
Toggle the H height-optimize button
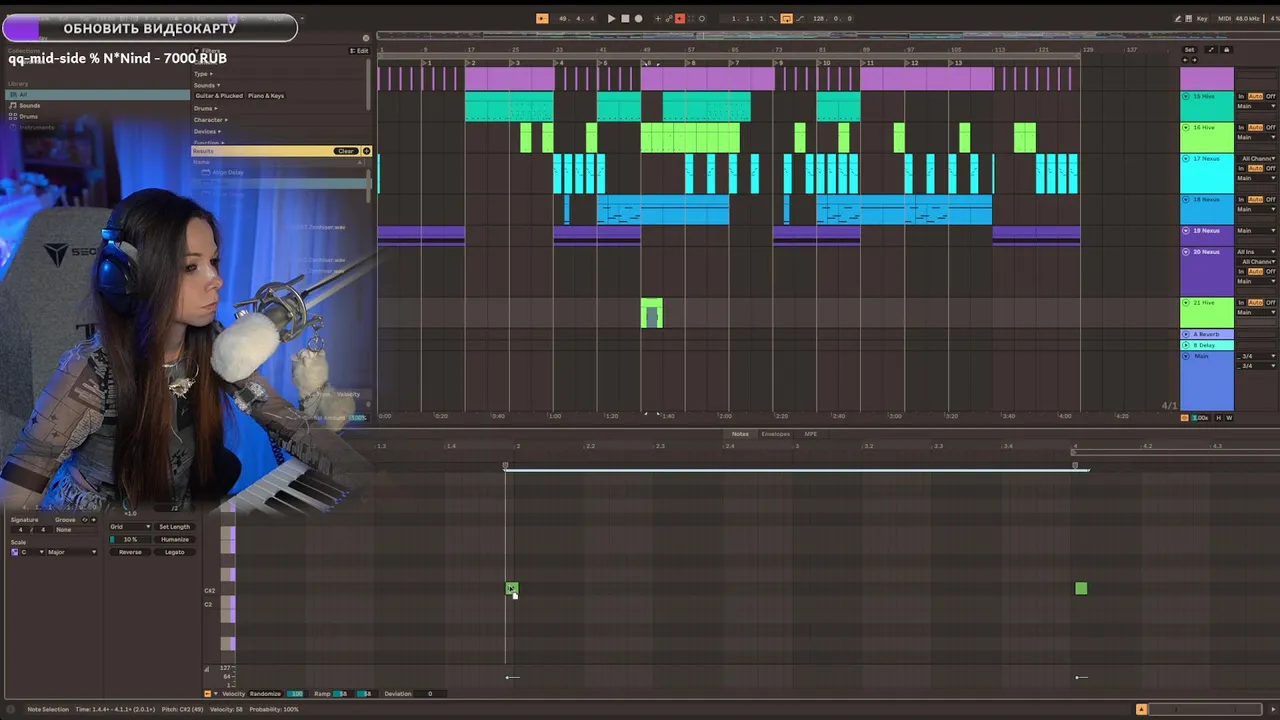coord(1218,417)
